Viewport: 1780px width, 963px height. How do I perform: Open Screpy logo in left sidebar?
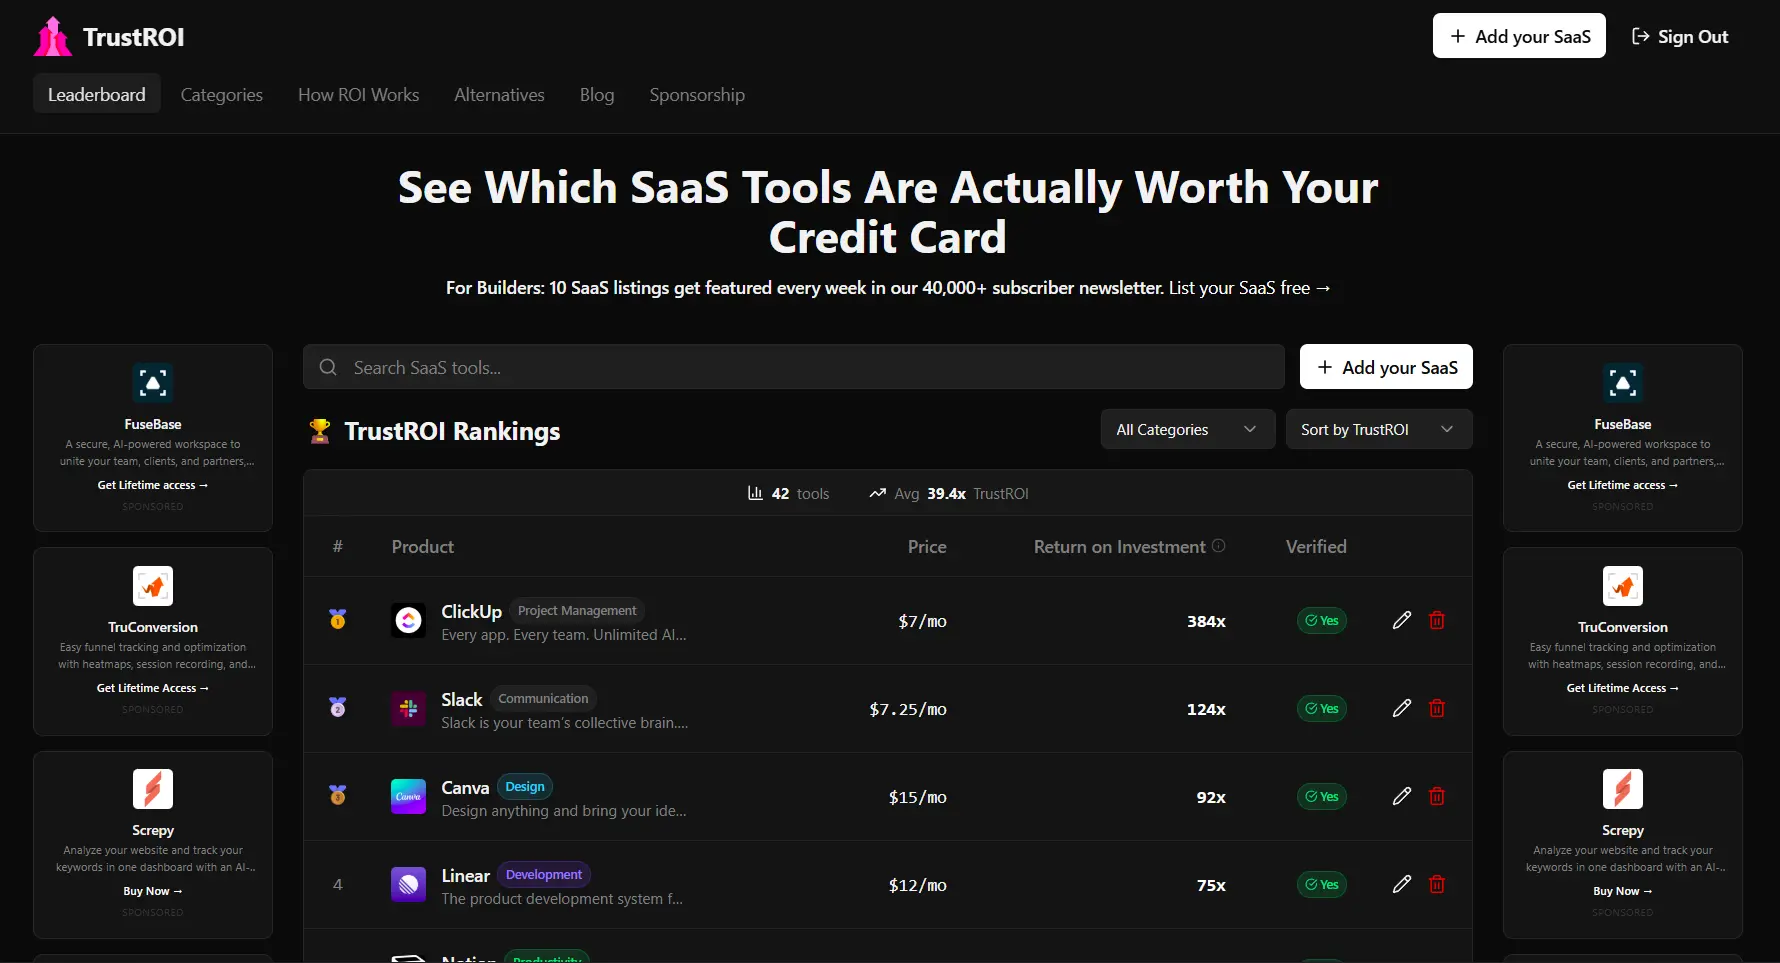pyautogui.click(x=153, y=789)
